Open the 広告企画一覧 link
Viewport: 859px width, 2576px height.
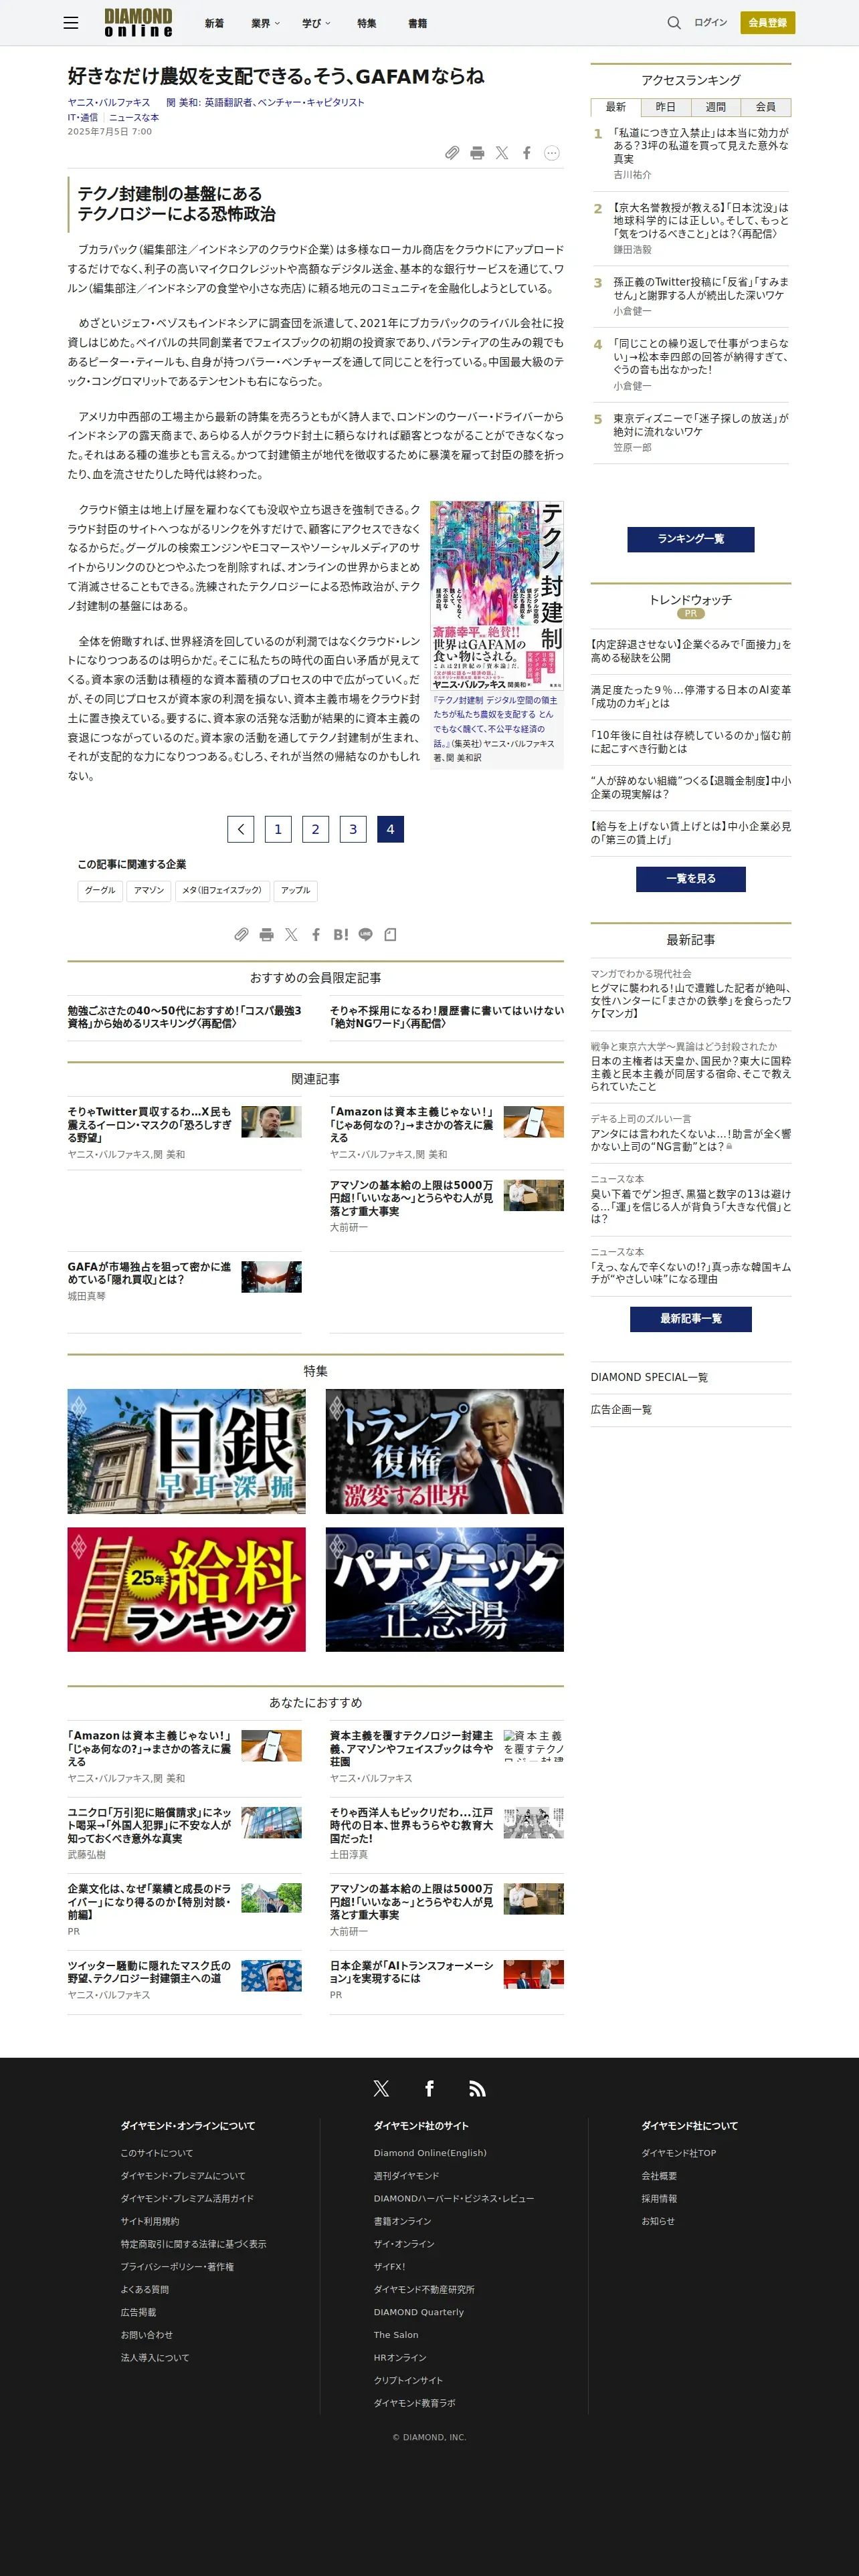point(621,1409)
